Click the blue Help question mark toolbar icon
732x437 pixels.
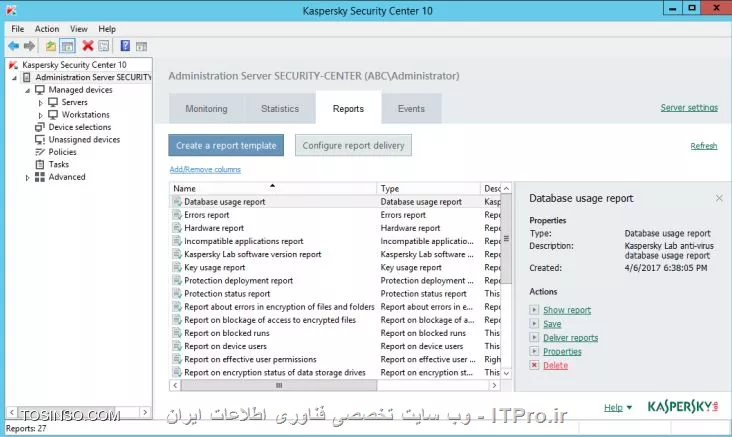(x=125, y=45)
